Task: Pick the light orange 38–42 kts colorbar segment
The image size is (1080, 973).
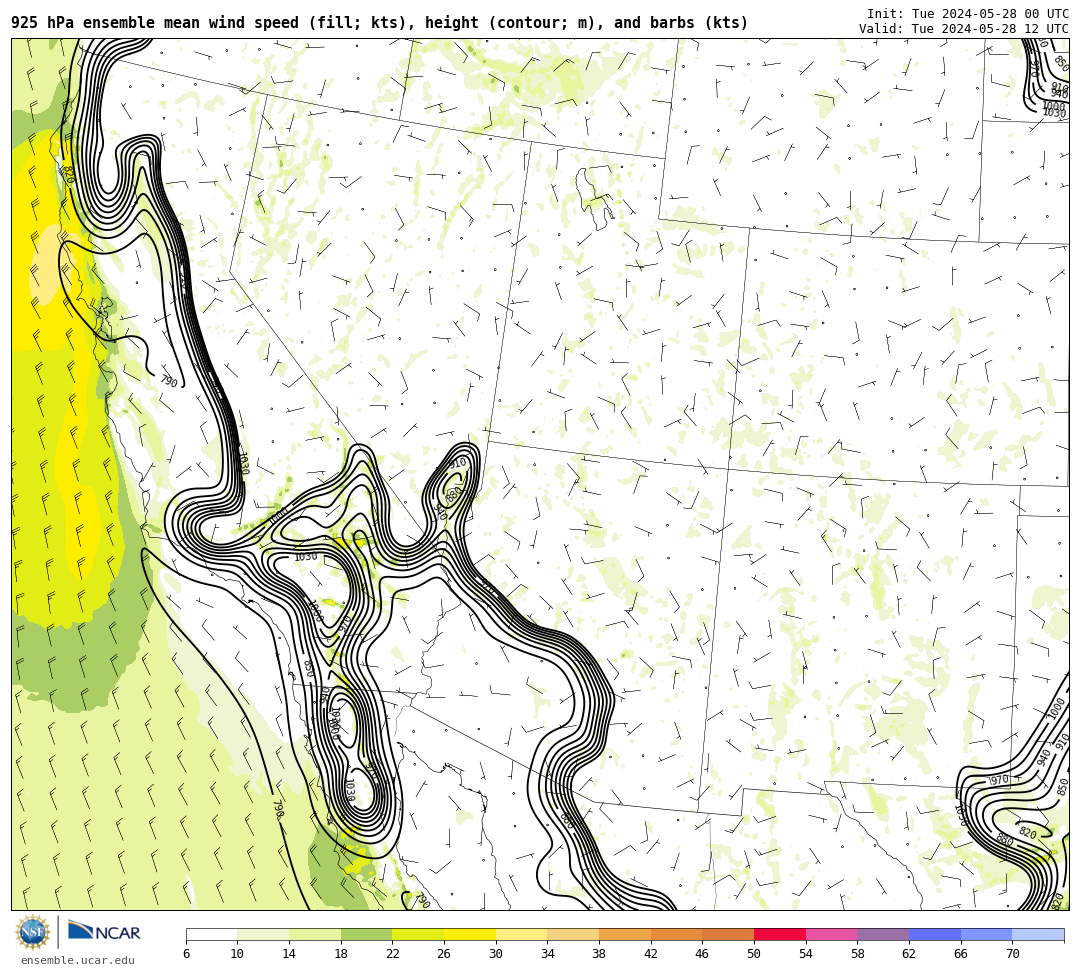Action: (625, 934)
